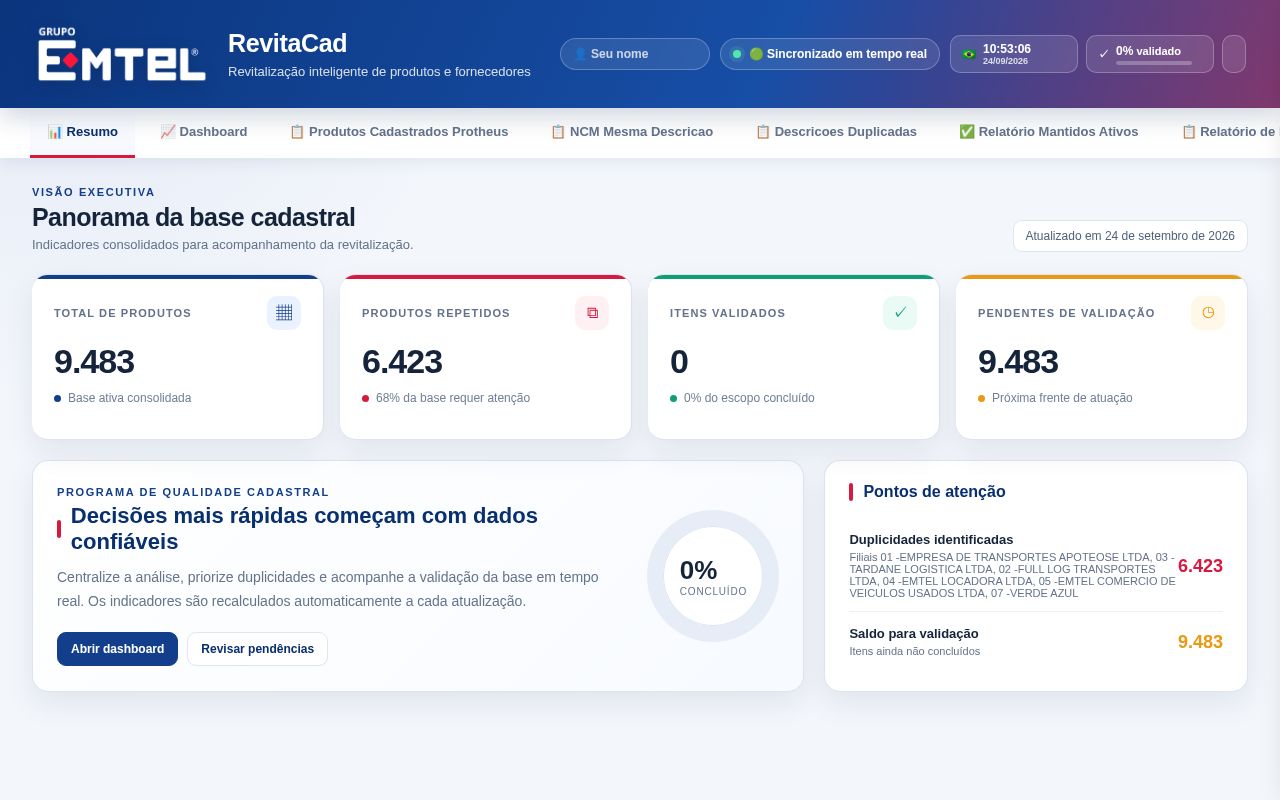This screenshot has height=800, width=1280.
Task: Click the Panorama da base cadastral heading
Action: pos(194,217)
